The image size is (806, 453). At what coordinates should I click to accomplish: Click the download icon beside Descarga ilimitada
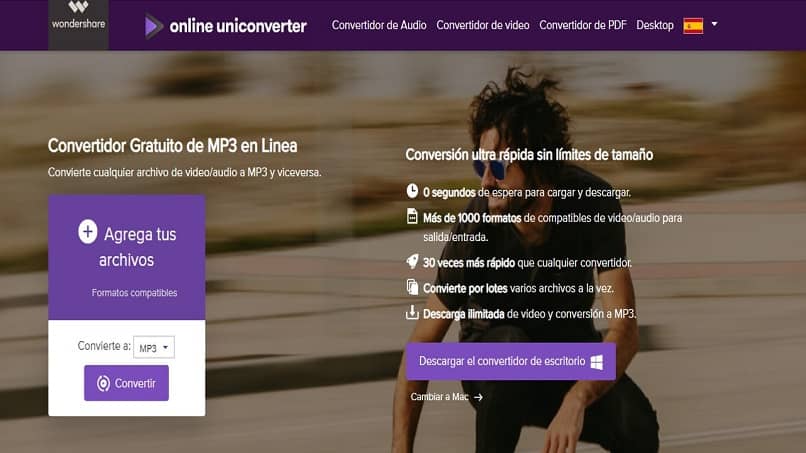click(412, 312)
